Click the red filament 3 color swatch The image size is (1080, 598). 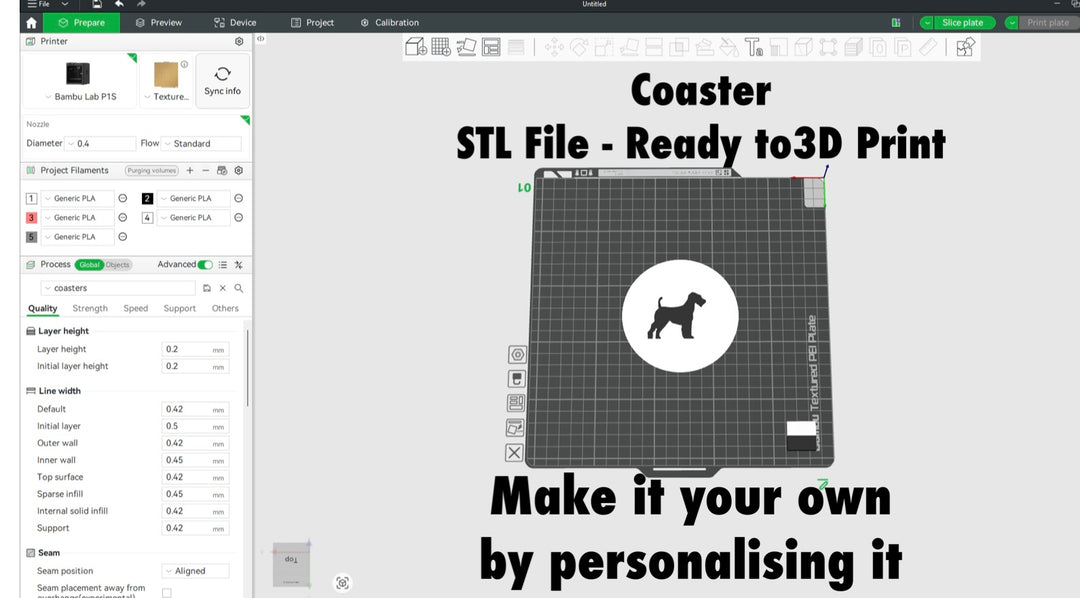31,218
